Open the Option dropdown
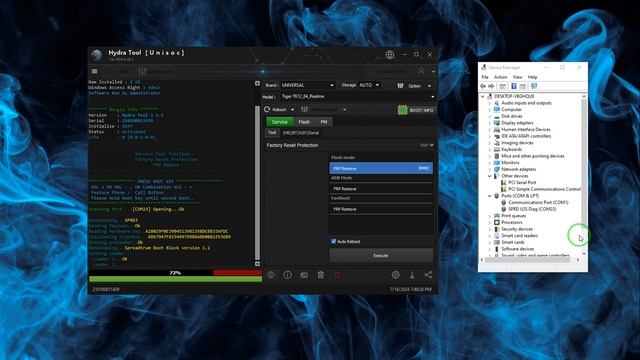640x360 pixels. 429,86
